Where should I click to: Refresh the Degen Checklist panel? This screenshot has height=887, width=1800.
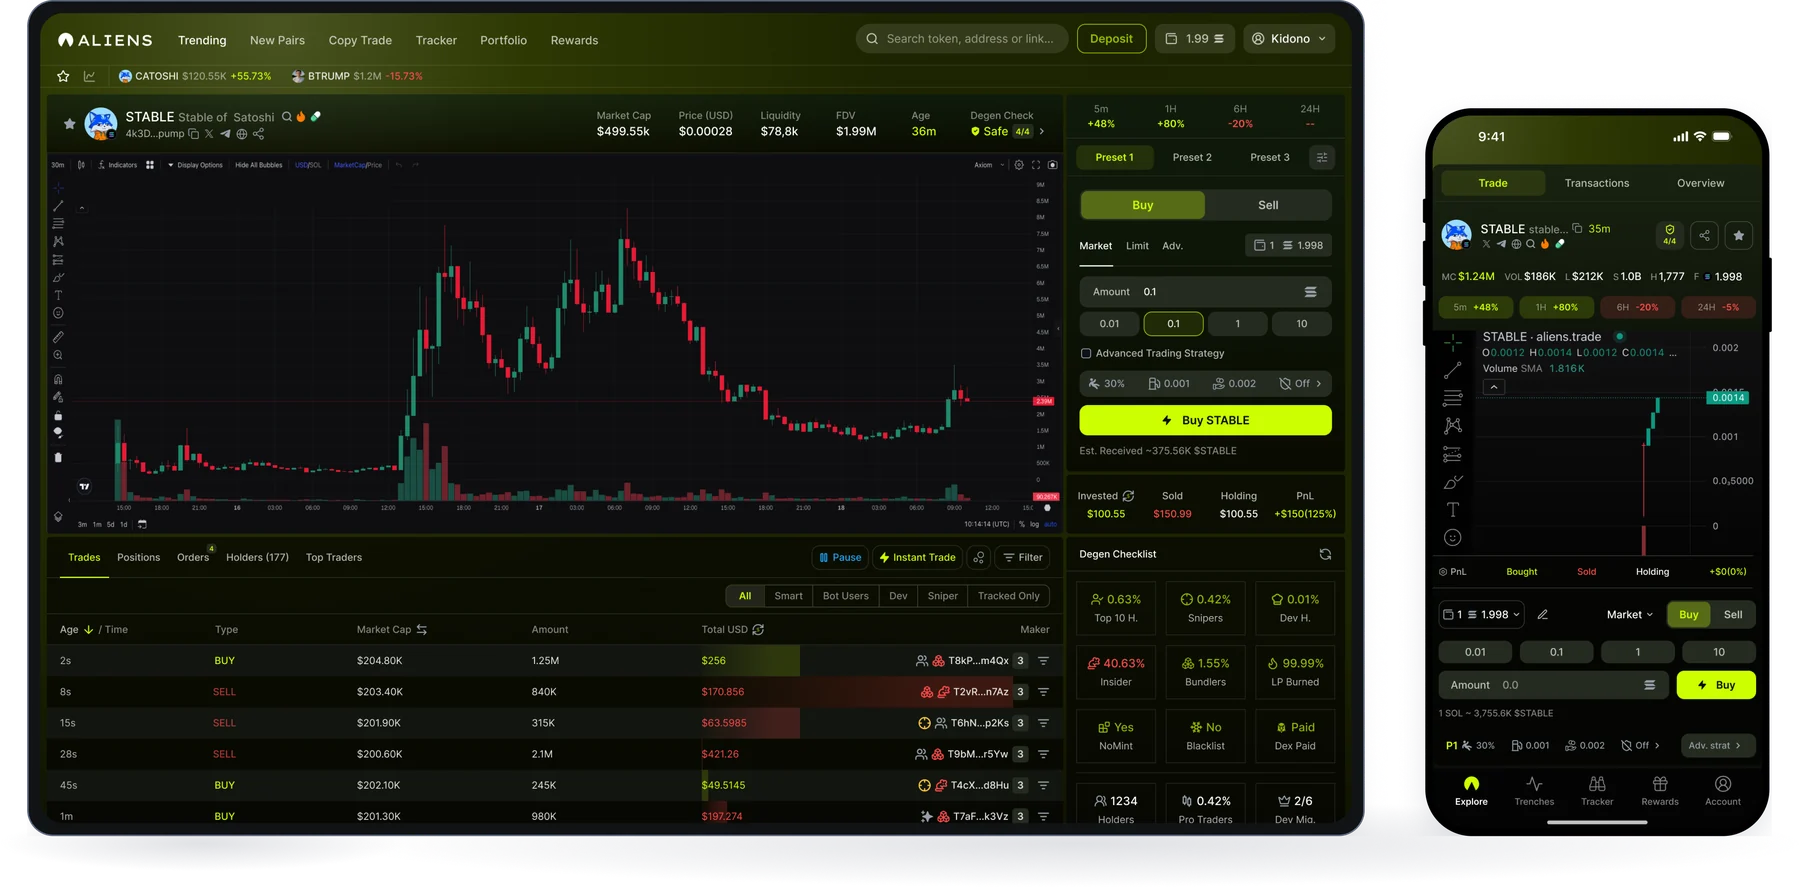1325,554
